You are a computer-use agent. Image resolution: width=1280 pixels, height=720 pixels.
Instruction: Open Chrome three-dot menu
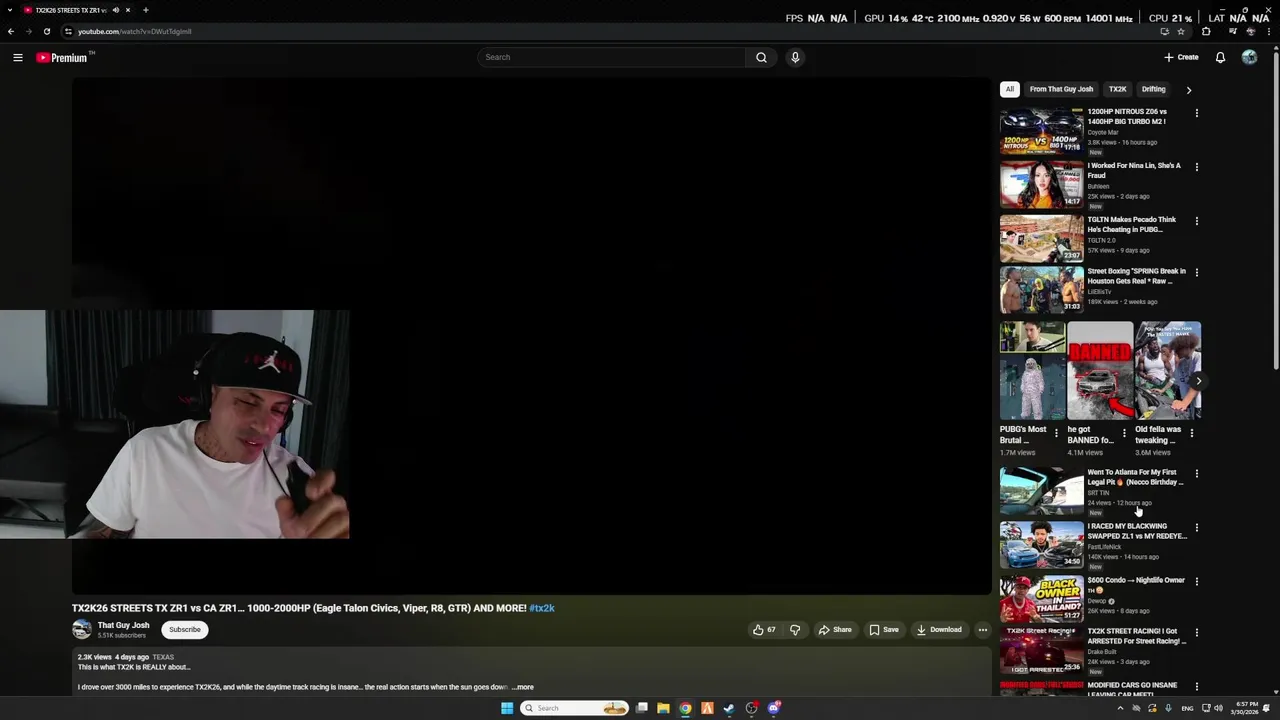coord(1269,31)
